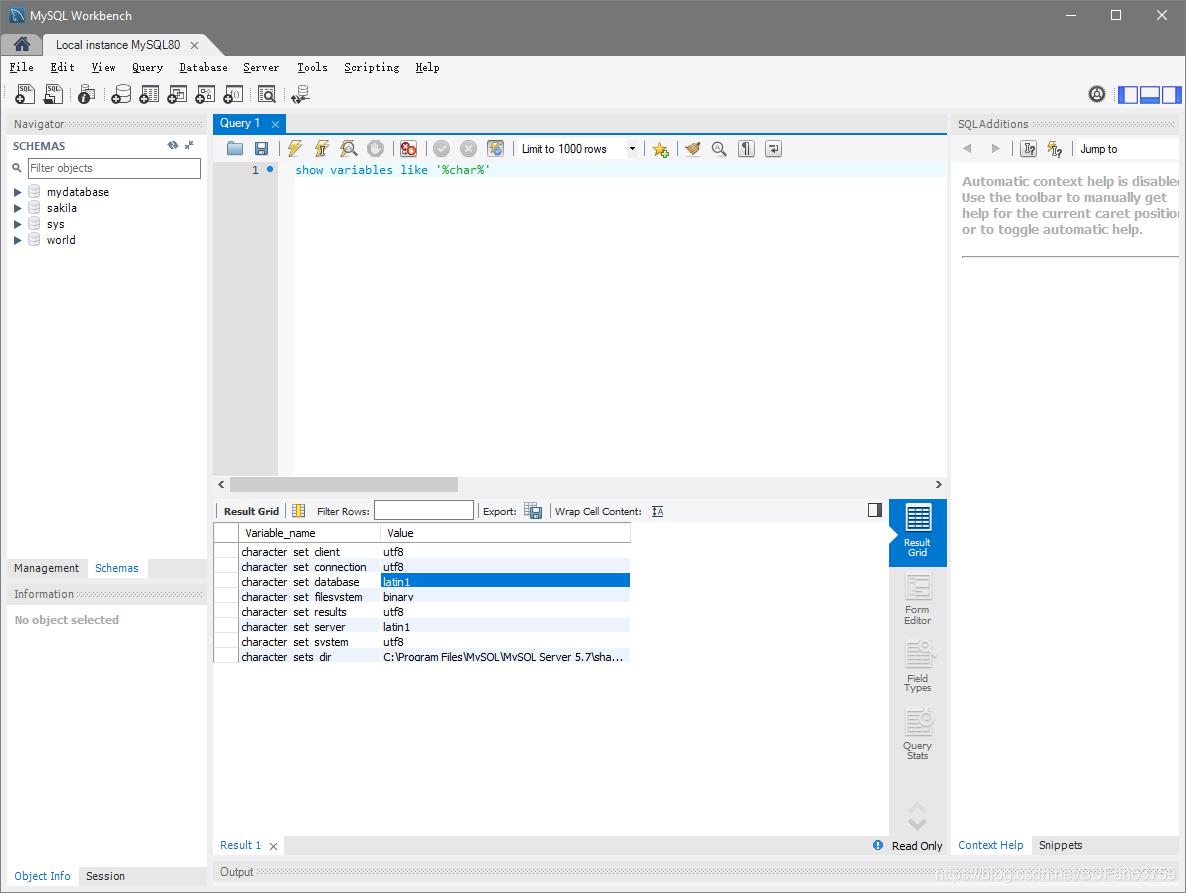1186x893 pixels.
Task: Toggle wrap cell content icon
Action: coord(657,512)
